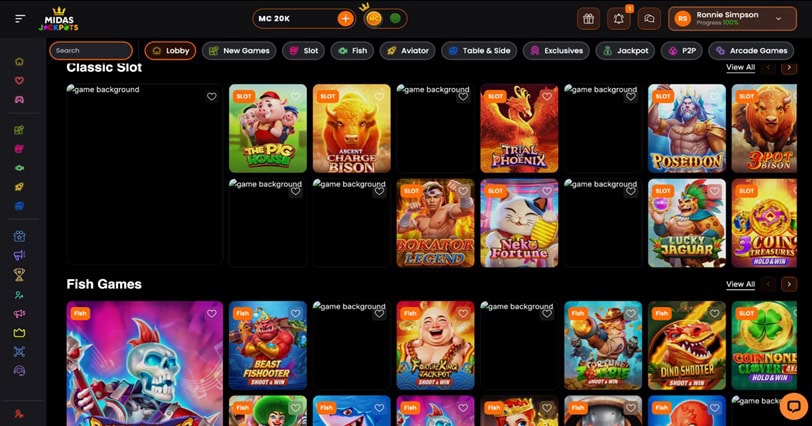
Task: Open the chat messages icon in header
Action: pos(649,19)
